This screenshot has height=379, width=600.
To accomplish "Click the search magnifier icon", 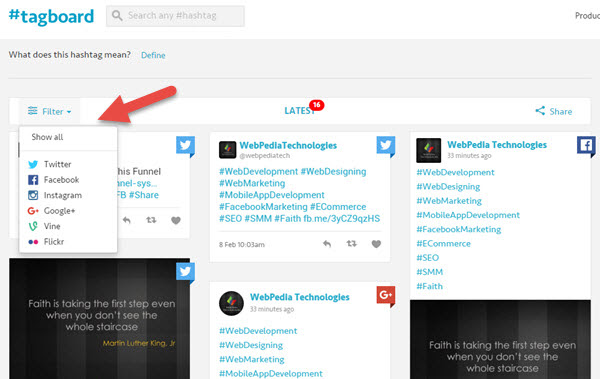I will coord(117,16).
